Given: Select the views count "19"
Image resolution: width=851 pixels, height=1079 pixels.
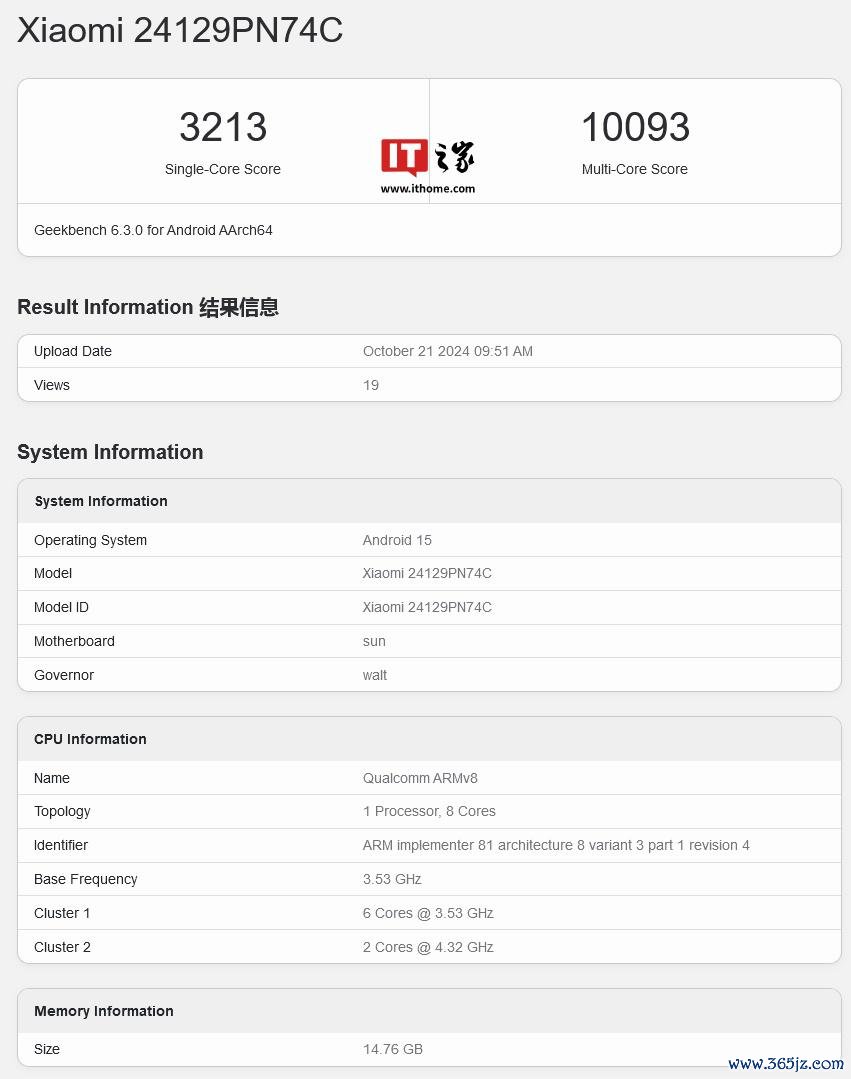Looking at the screenshot, I should [371, 385].
